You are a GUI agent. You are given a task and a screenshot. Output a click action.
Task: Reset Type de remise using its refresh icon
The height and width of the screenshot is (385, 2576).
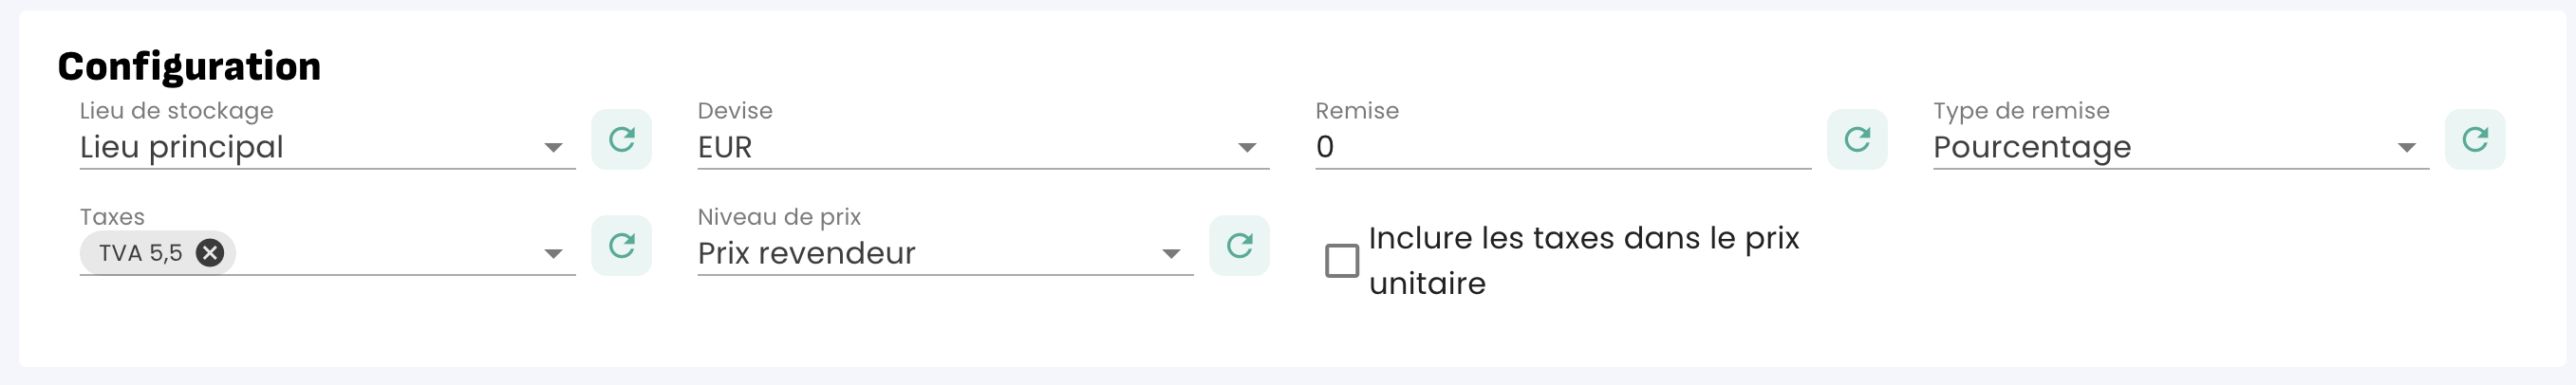pyautogui.click(x=2474, y=139)
